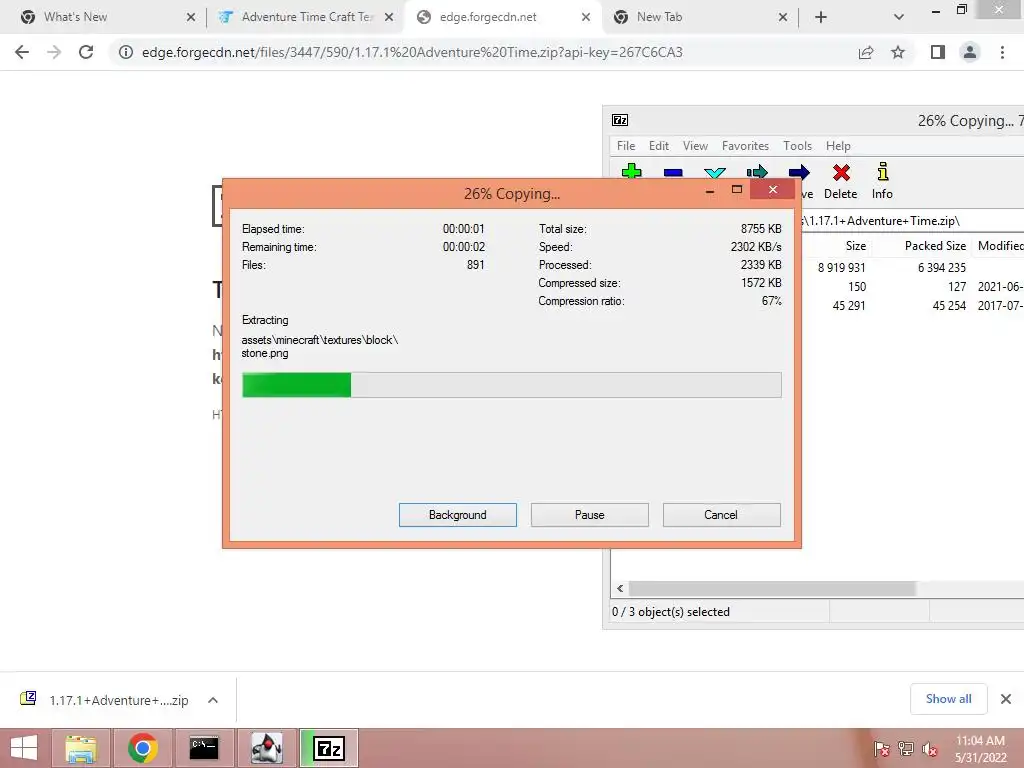Click the muted volume tray icon
Image resolution: width=1024 pixels, height=768 pixels.
pyautogui.click(x=929, y=750)
